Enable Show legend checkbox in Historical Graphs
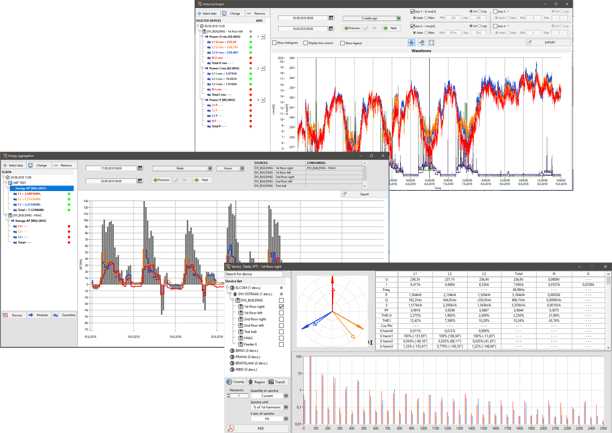This screenshot has height=433, width=612. pyautogui.click(x=342, y=43)
